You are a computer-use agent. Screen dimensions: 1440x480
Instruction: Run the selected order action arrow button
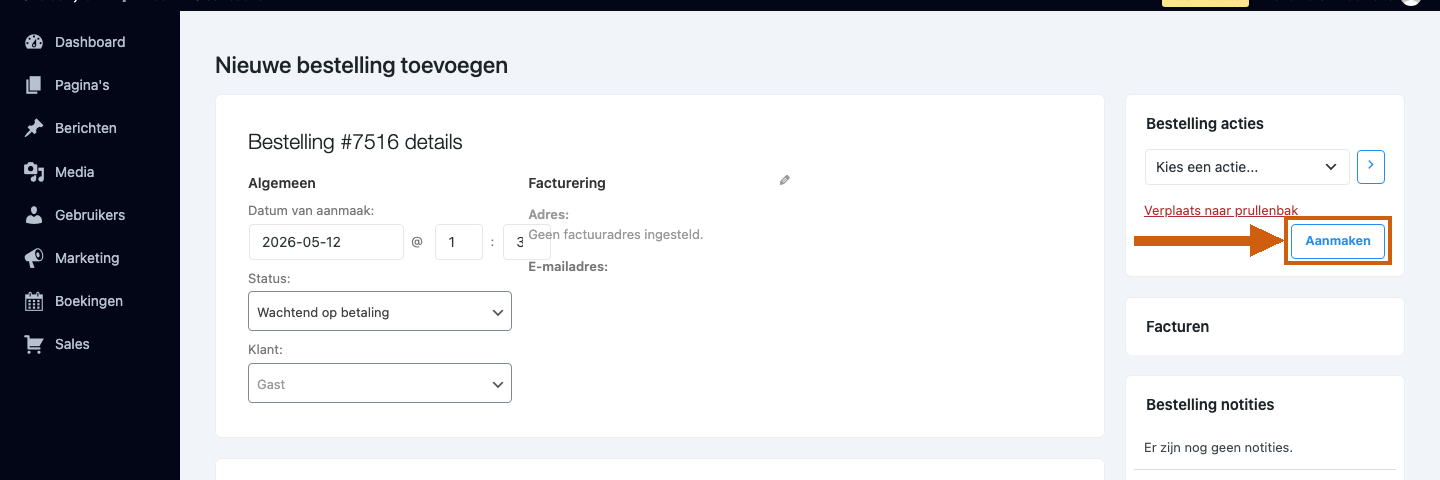tap(1371, 167)
